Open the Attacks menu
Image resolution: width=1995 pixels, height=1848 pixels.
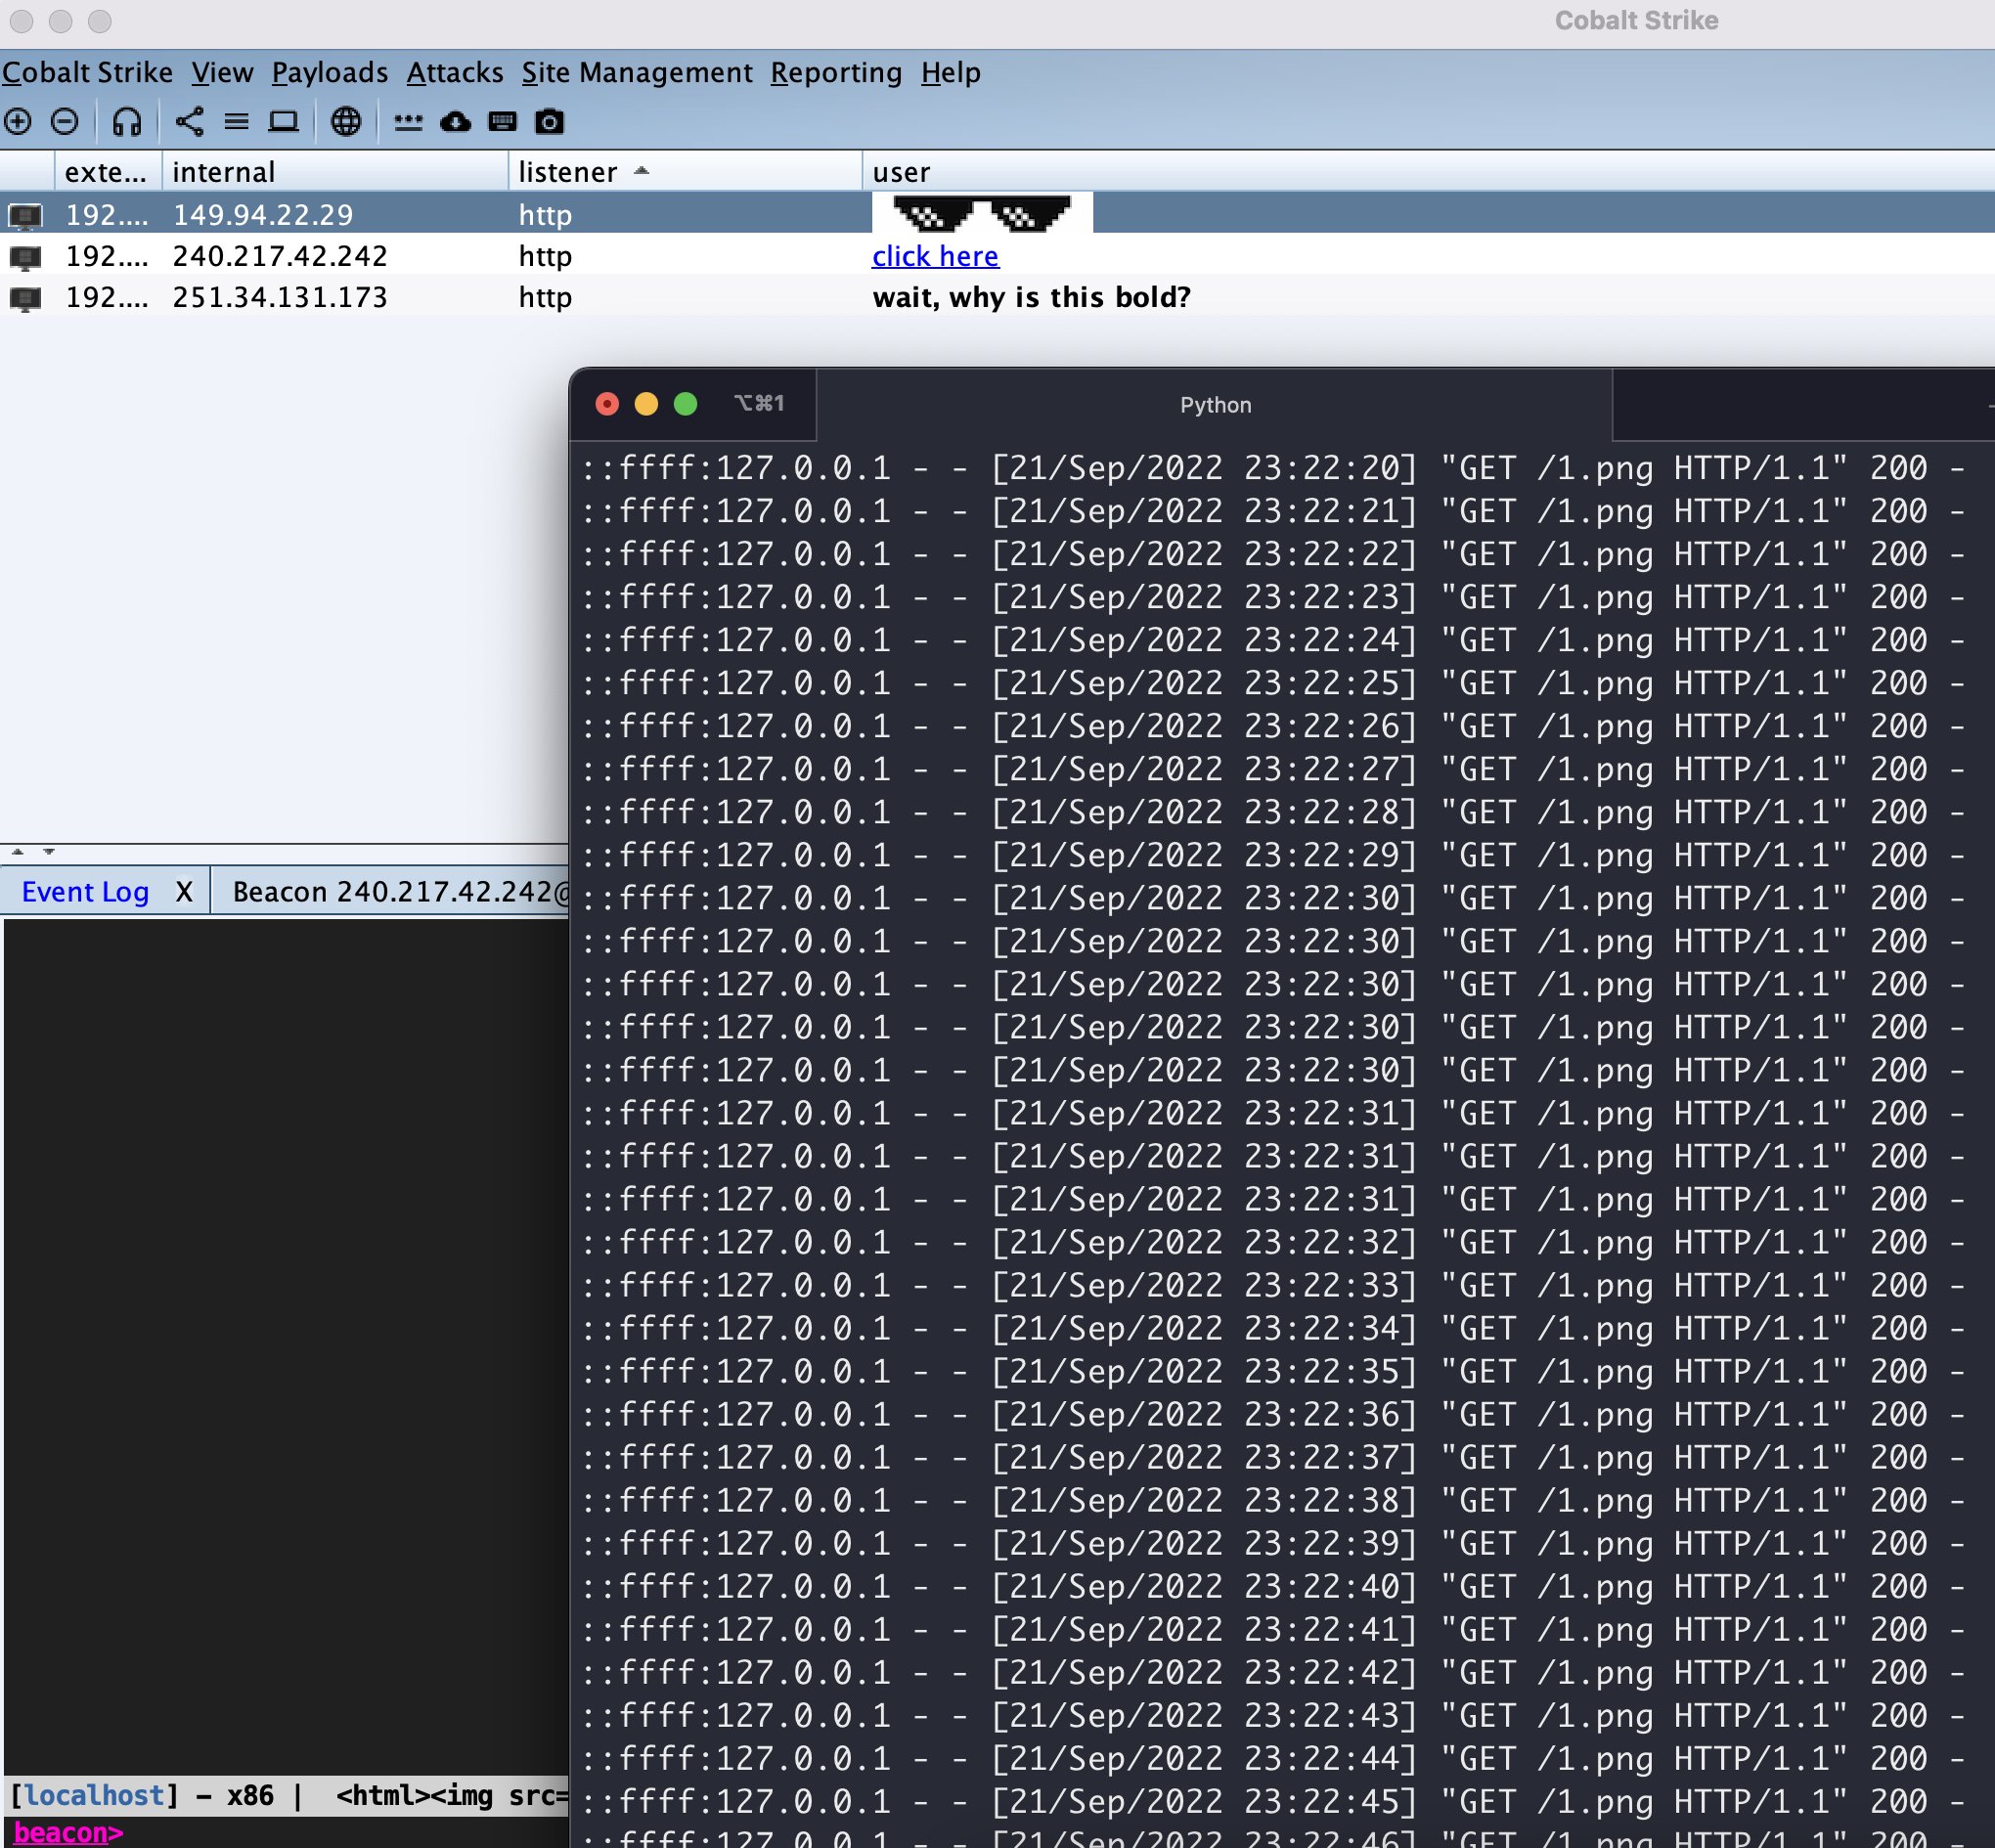click(455, 73)
